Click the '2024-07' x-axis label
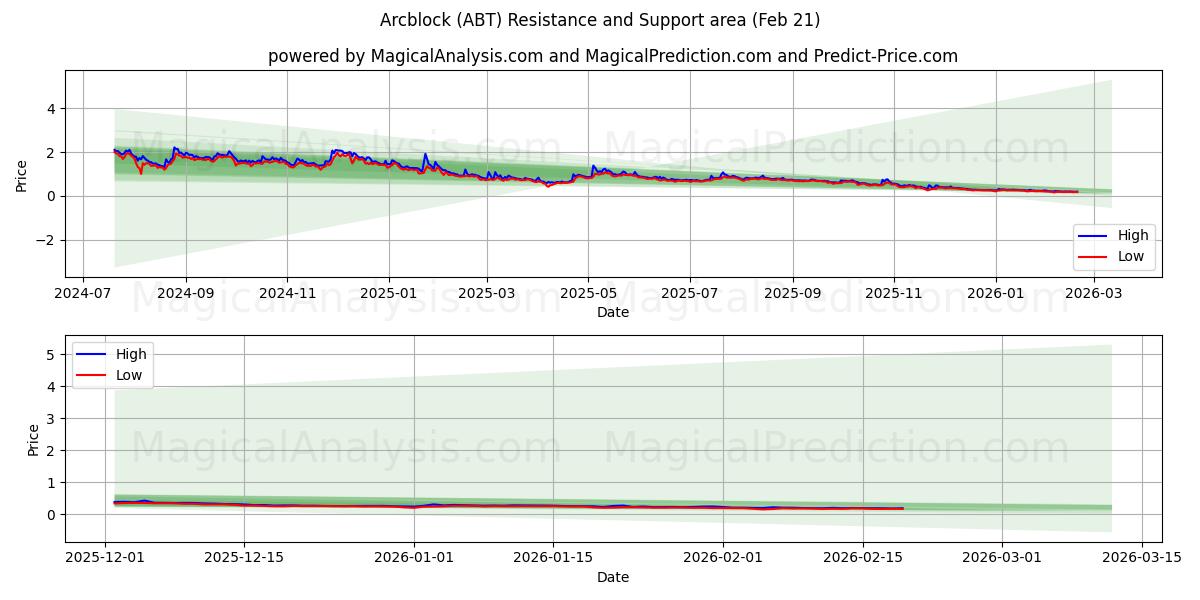Viewport: 1200px width, 600px height. click(x=82, y=294)
